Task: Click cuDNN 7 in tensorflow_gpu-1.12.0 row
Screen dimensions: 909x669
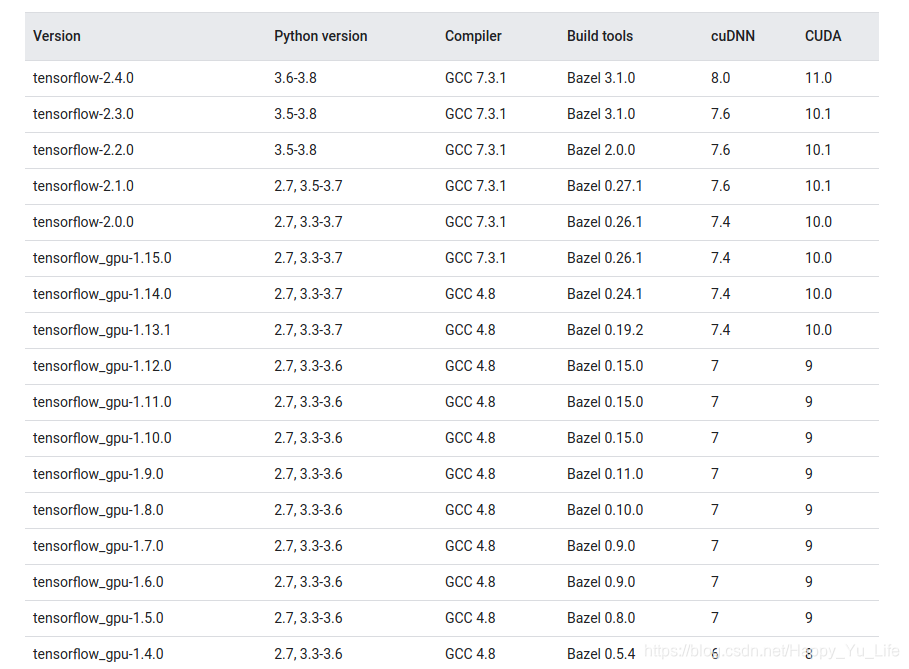Action: pos(715,366)
